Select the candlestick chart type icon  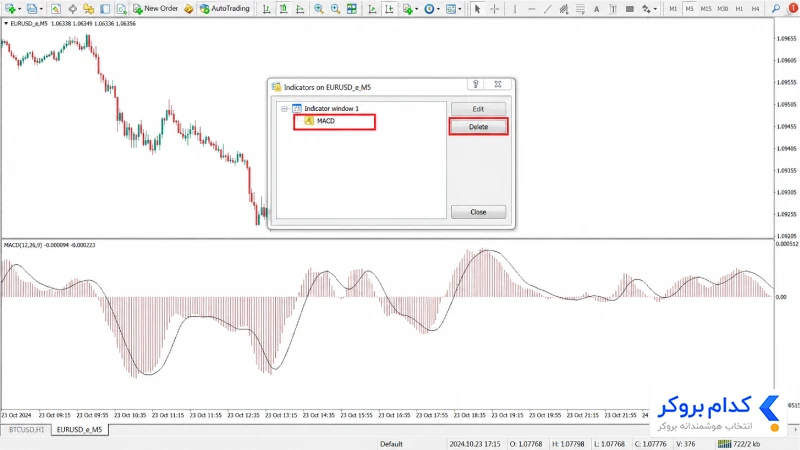[x=283, y=9]
